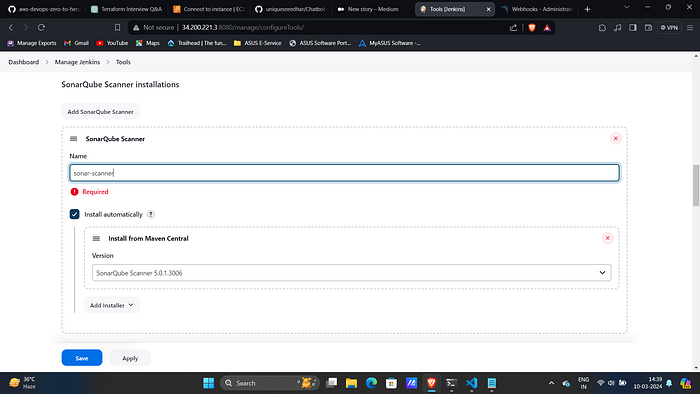Open Windows Start menu
Screen dimensions: 700x394
click(208, 383)
